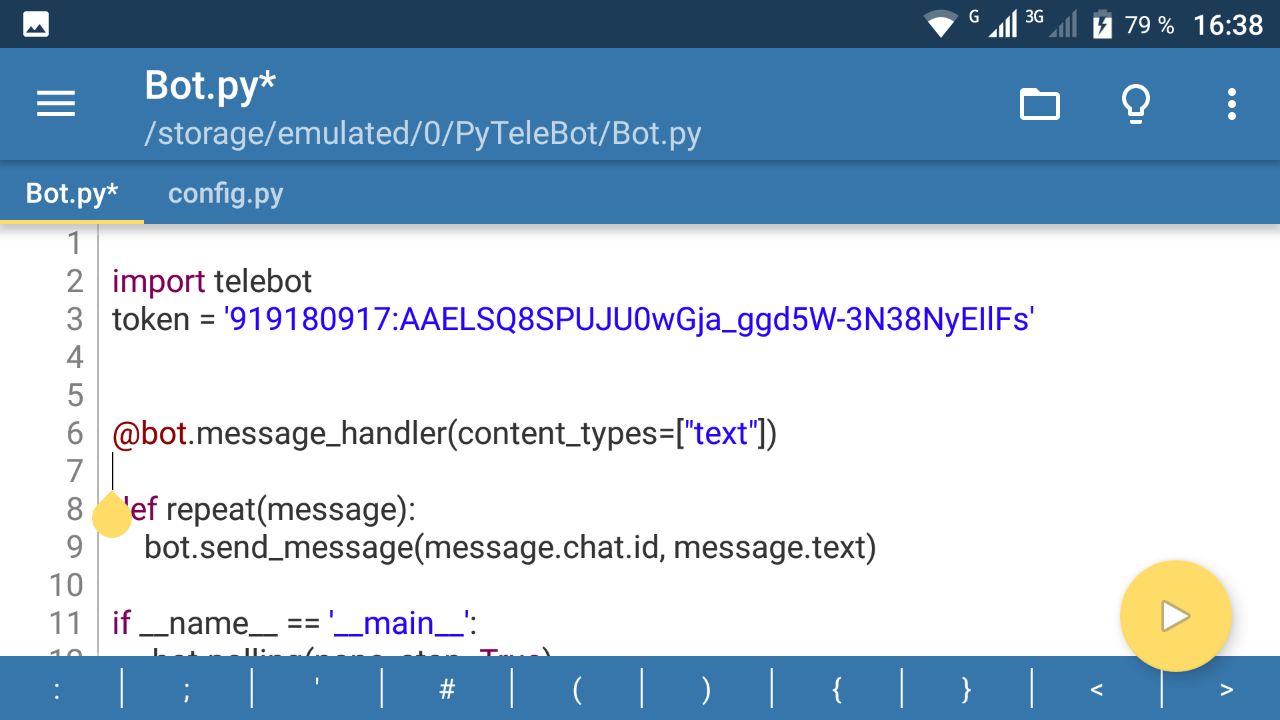
Task: Insert hash symbol from the symbol bar
Action: pyautogui.click(x=447, y=689)
